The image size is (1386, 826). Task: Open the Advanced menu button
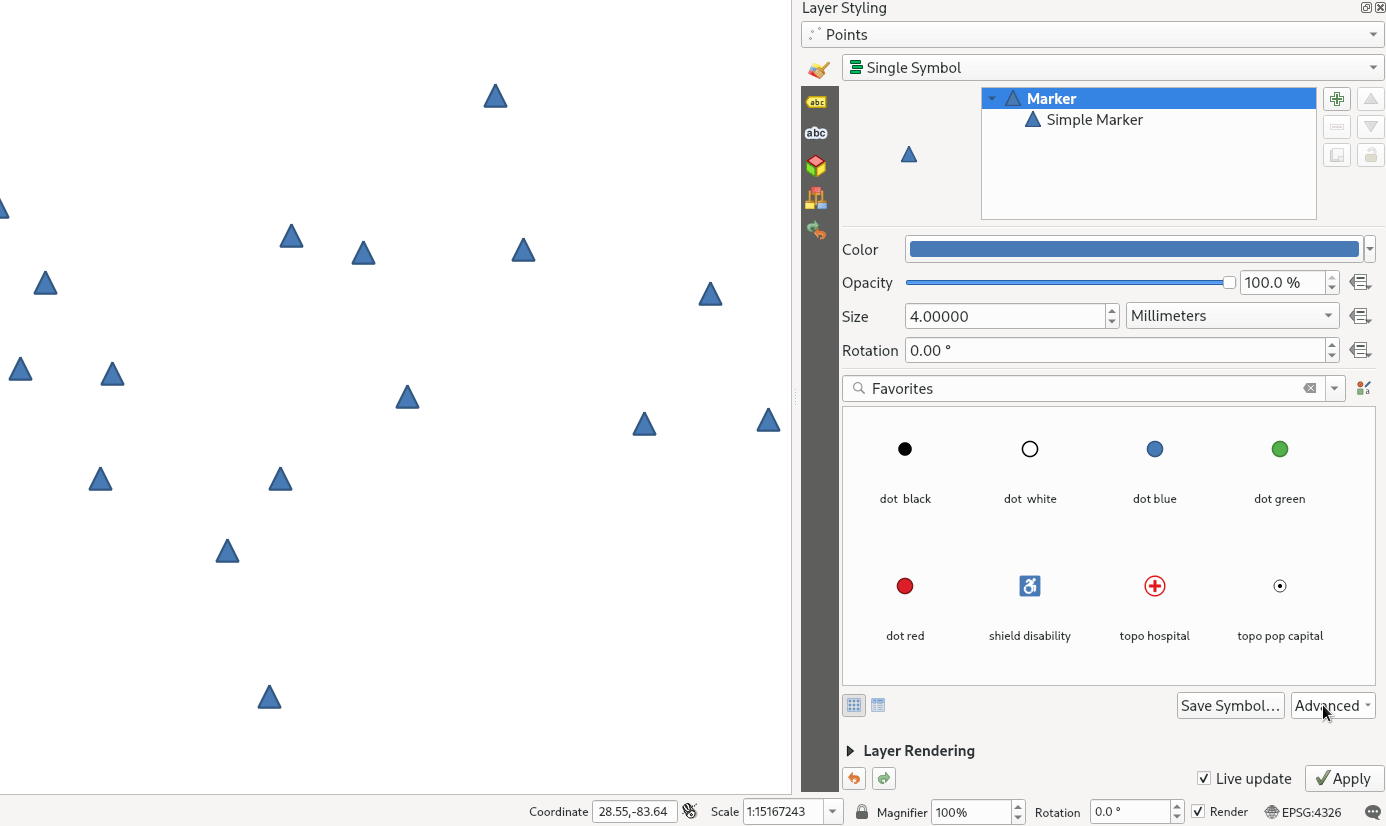click(1332, 706)
